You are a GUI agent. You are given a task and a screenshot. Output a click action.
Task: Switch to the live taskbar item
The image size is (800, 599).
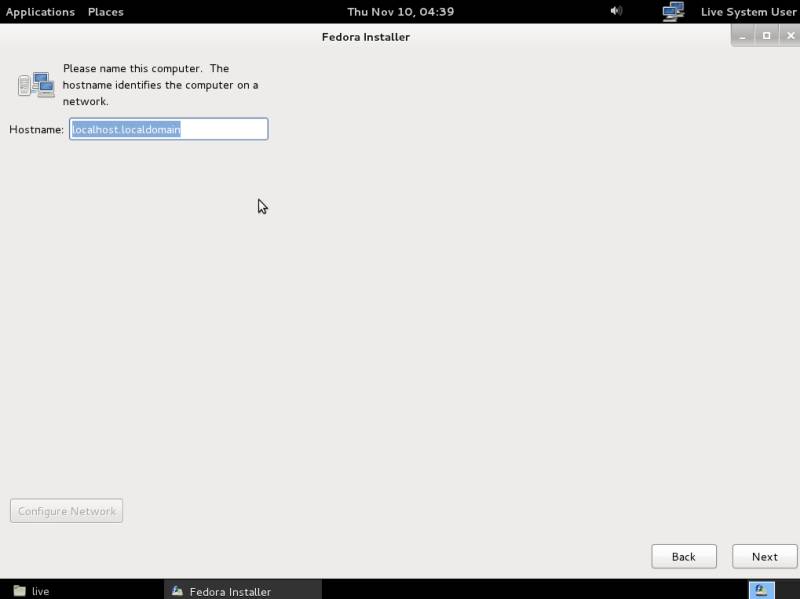coord(82,591)
